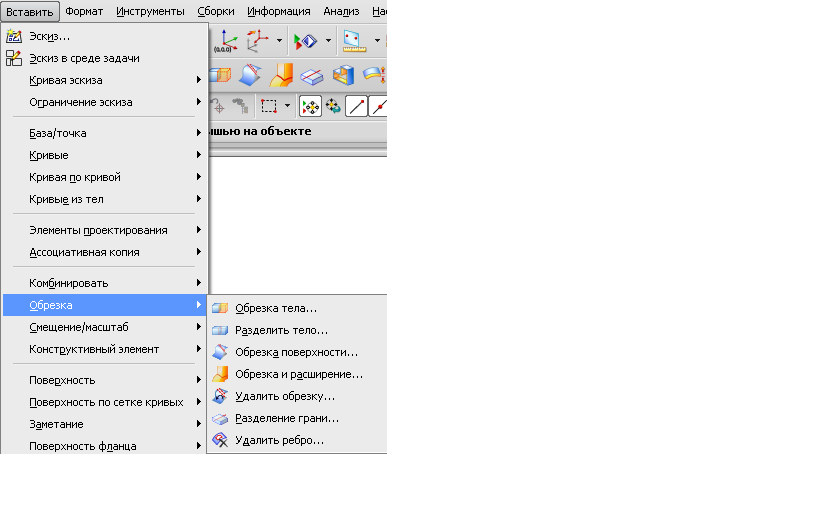Click the Обрезка поверхности icon
This screenshot has width=840, height=525.
220,352
